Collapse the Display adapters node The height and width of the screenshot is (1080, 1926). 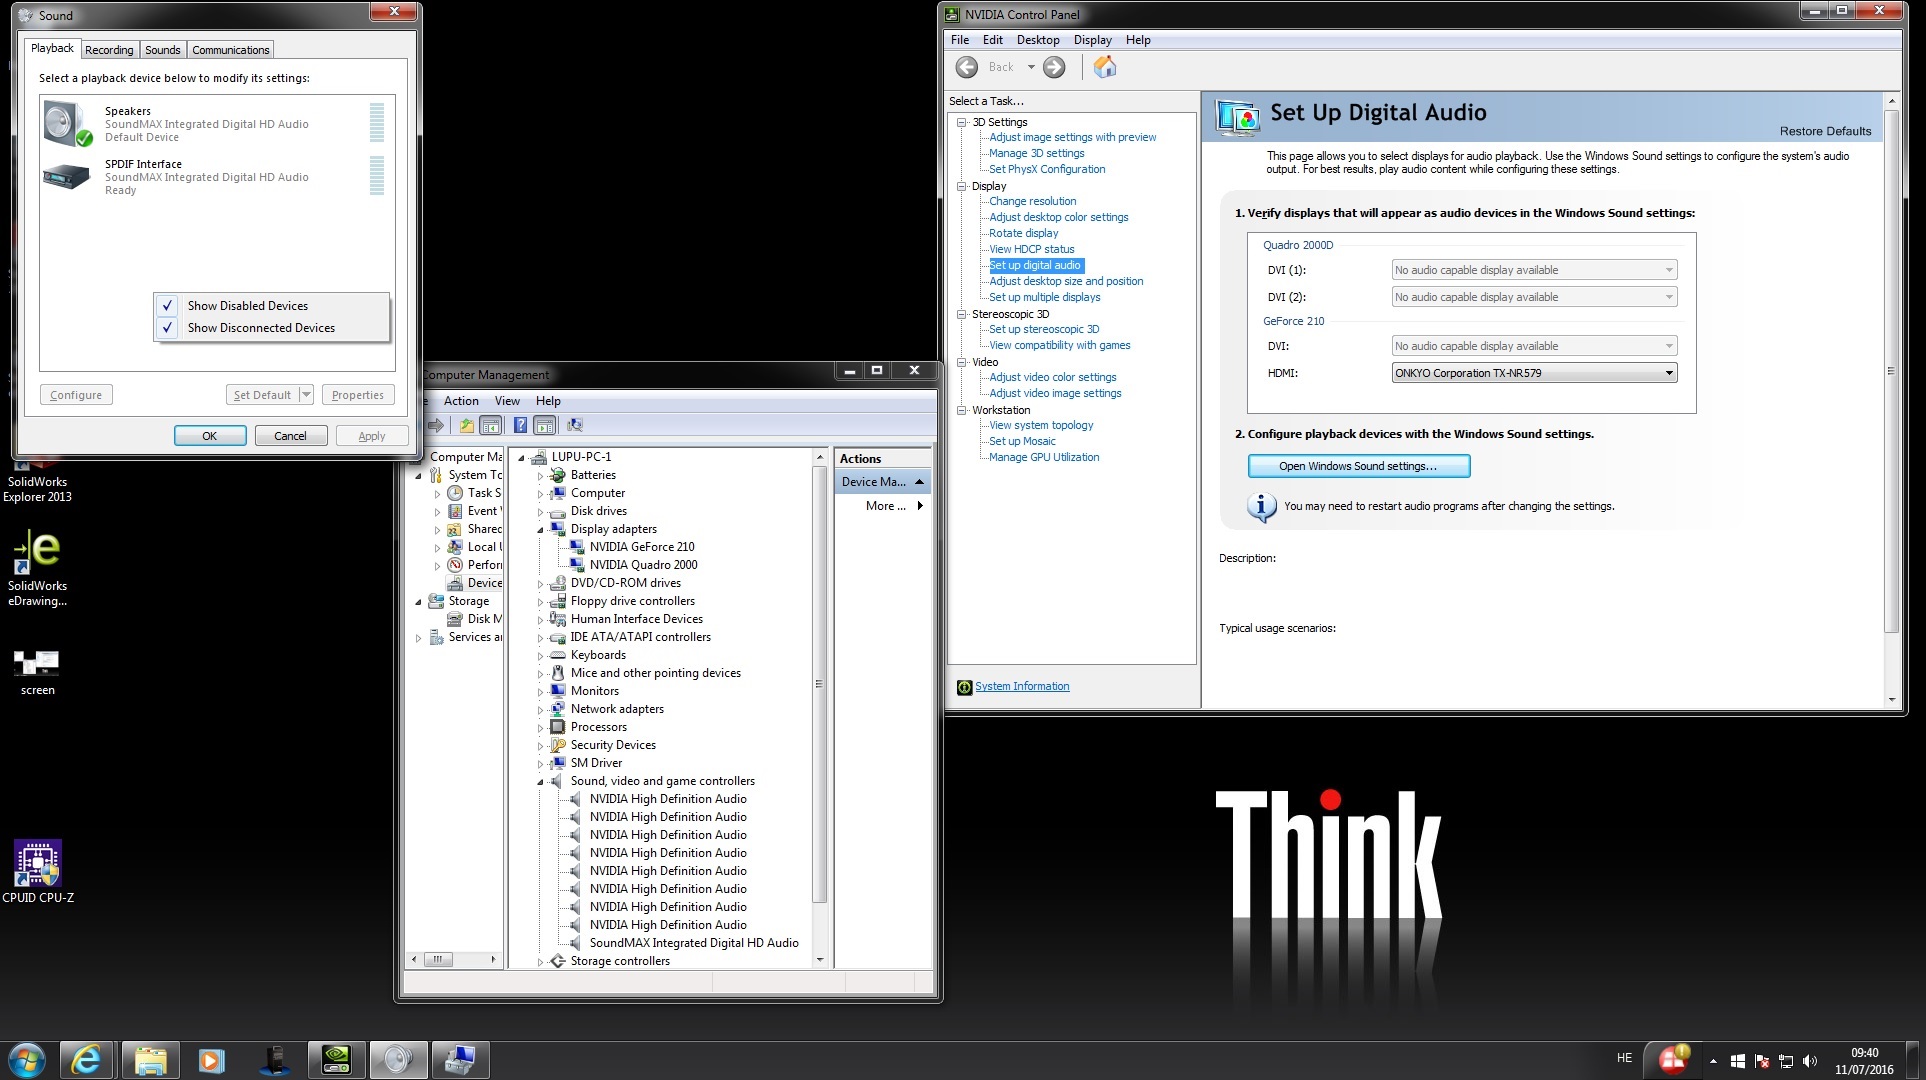pyautogui.click(x=541, y=530)
